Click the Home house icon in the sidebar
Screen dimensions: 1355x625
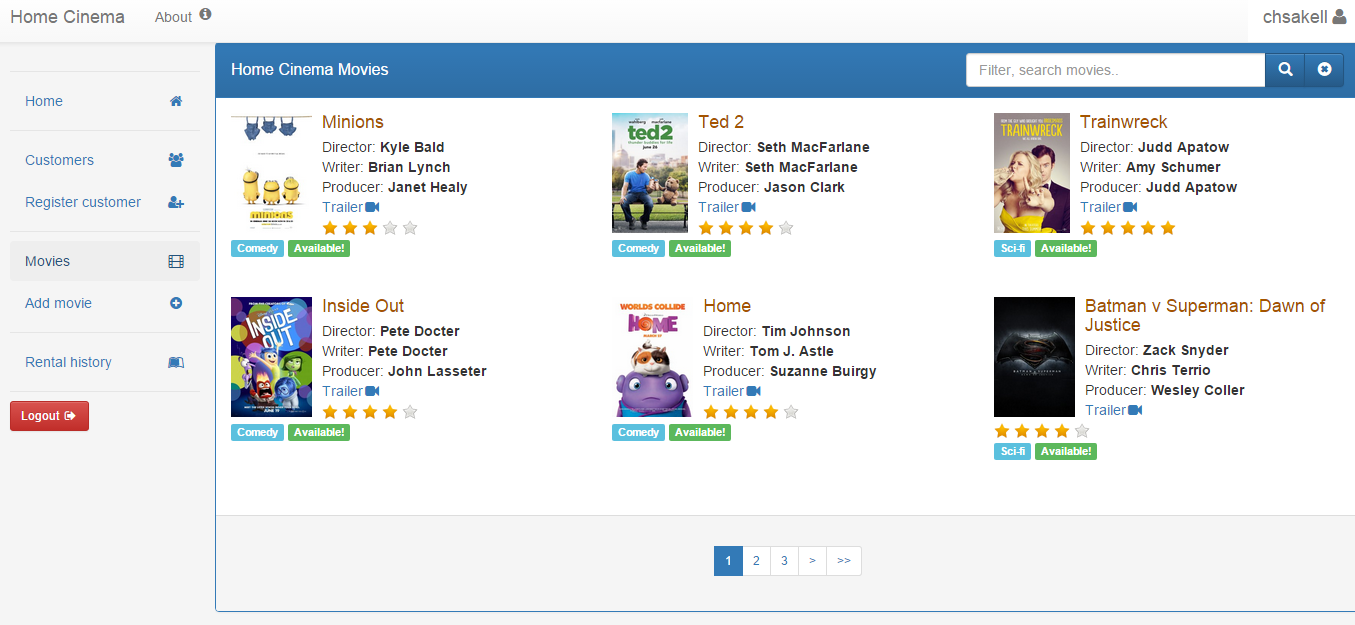click(x=176, y=101)
